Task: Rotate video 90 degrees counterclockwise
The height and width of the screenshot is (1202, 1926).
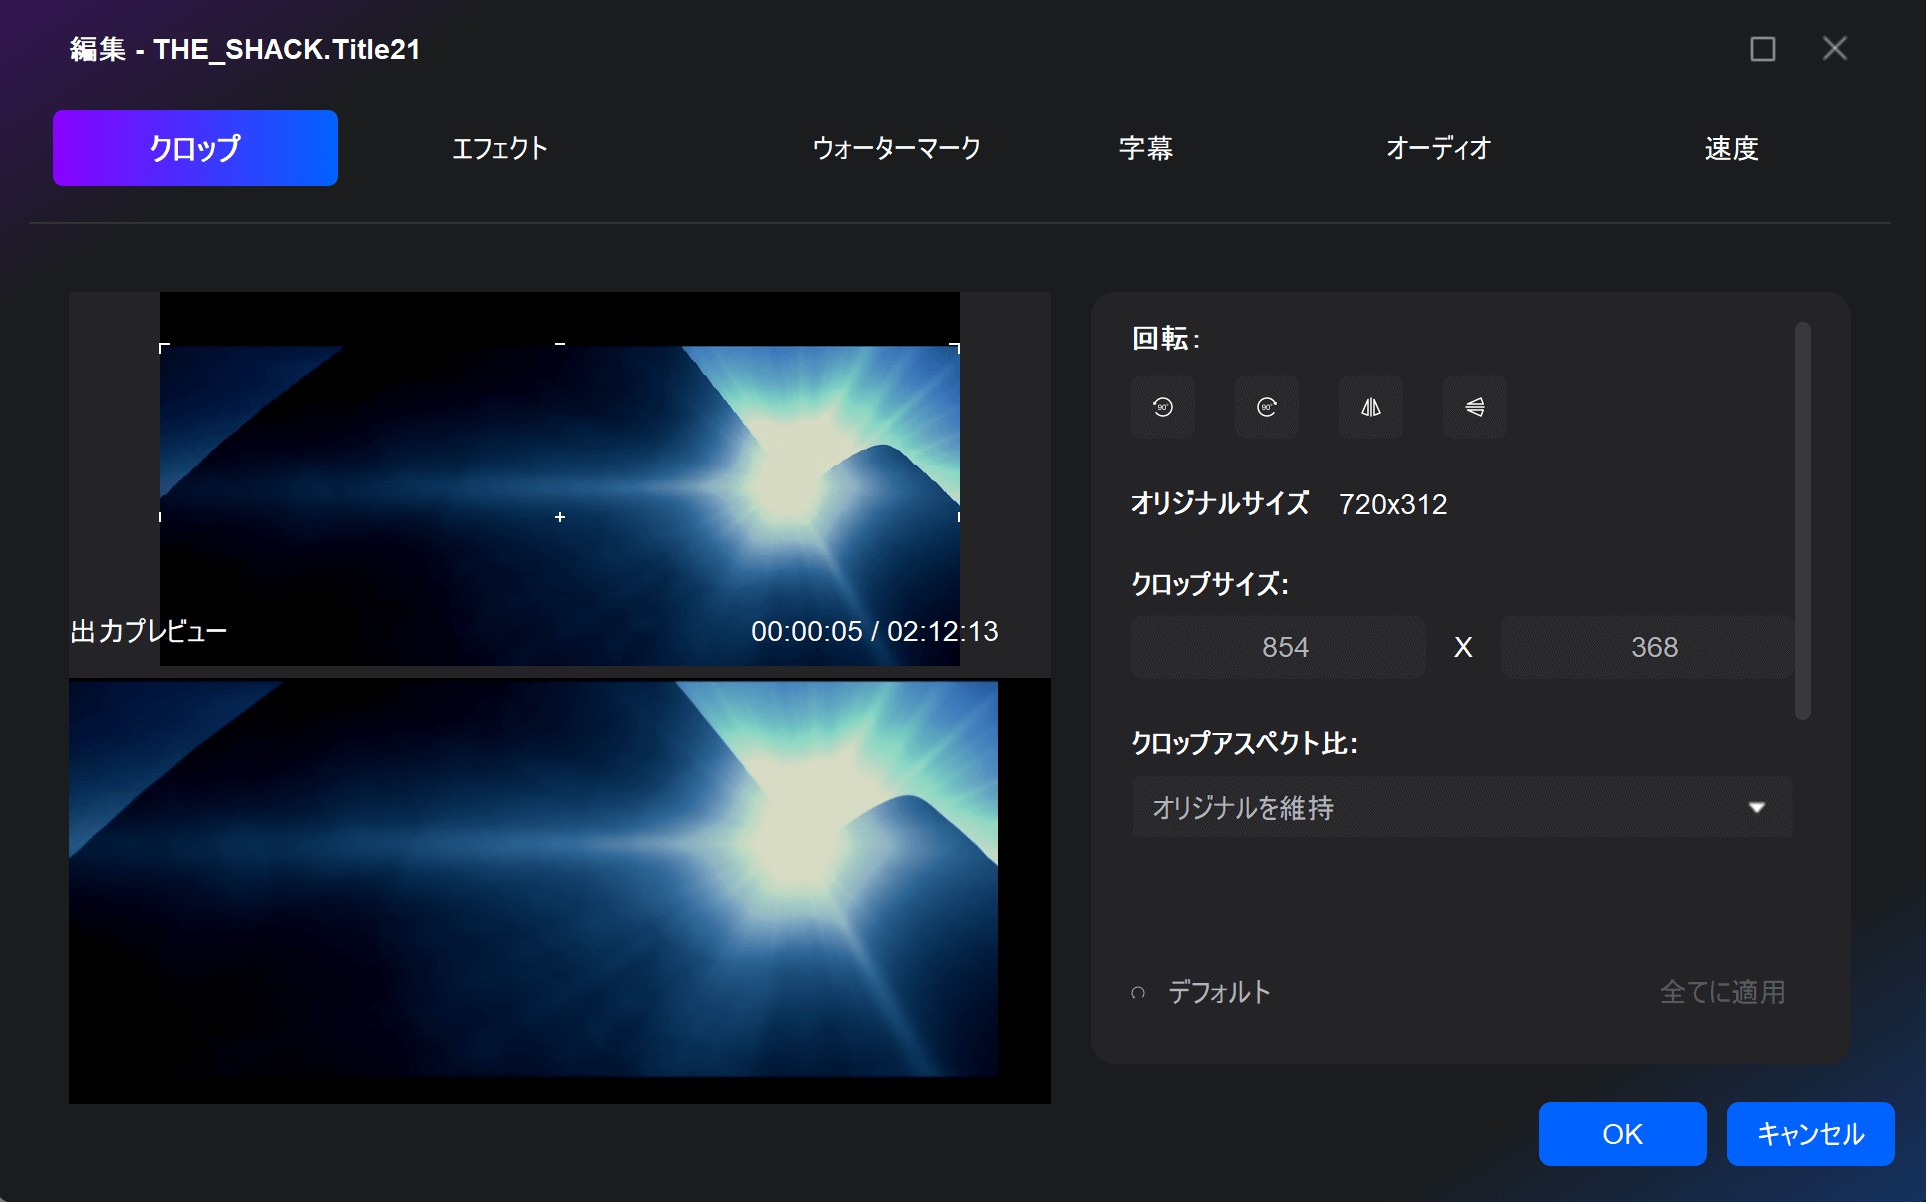Action: (x=1162, y=407)
